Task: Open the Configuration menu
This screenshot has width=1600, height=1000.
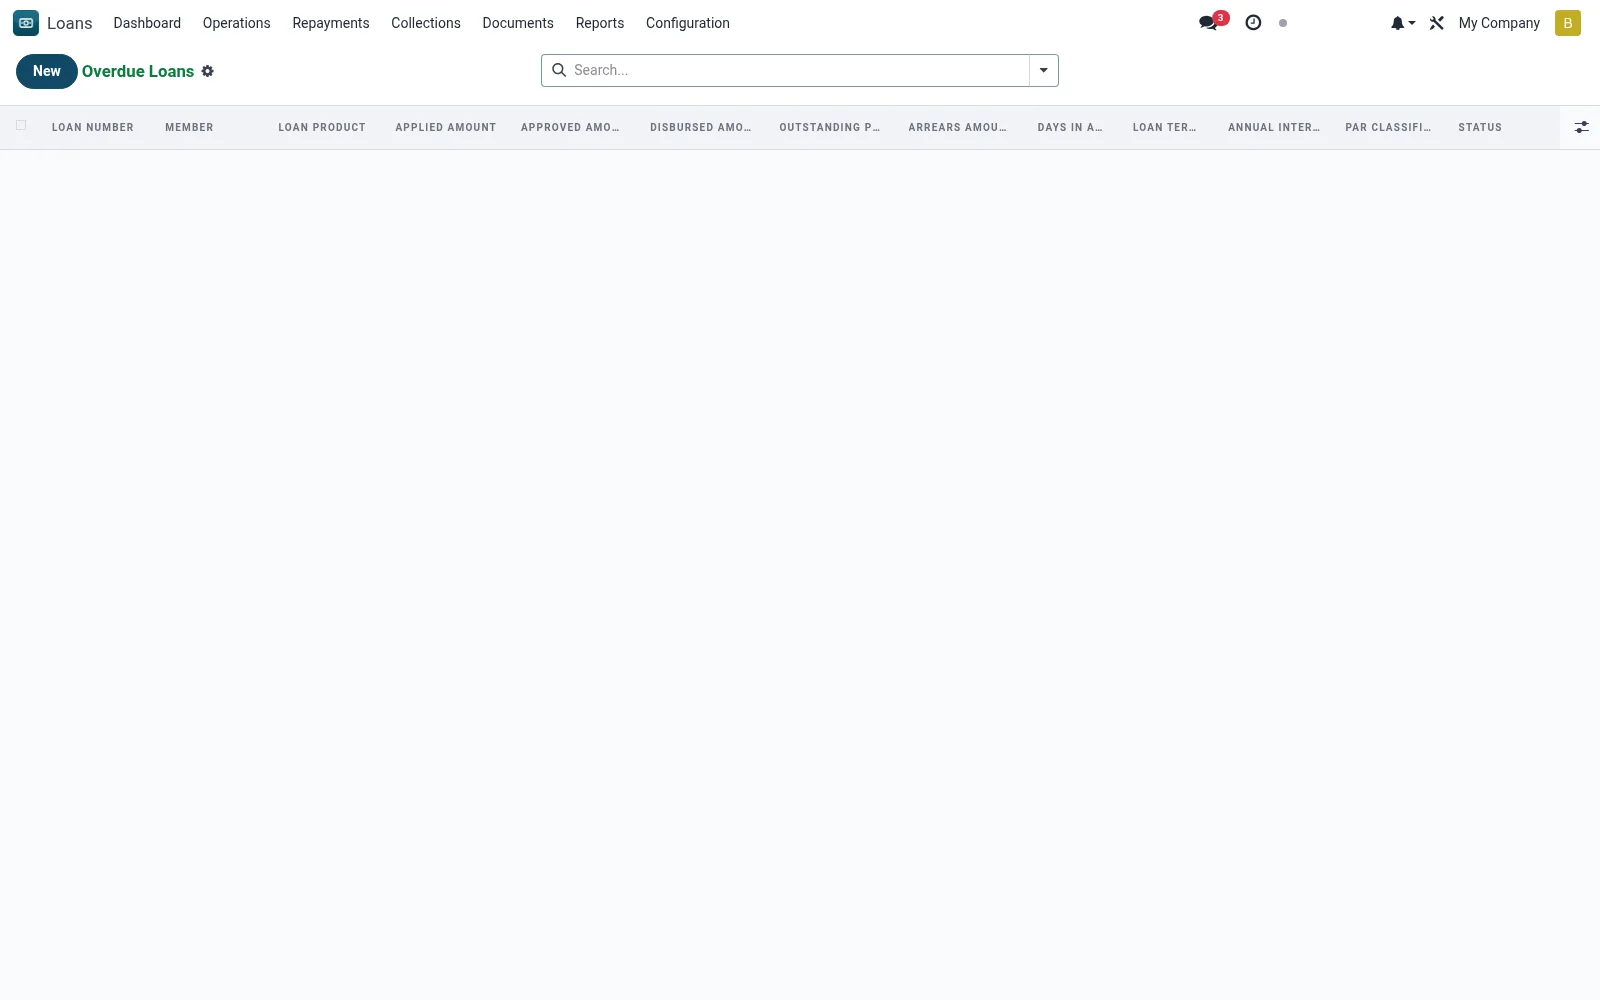Action: click(x=688, y=23)
